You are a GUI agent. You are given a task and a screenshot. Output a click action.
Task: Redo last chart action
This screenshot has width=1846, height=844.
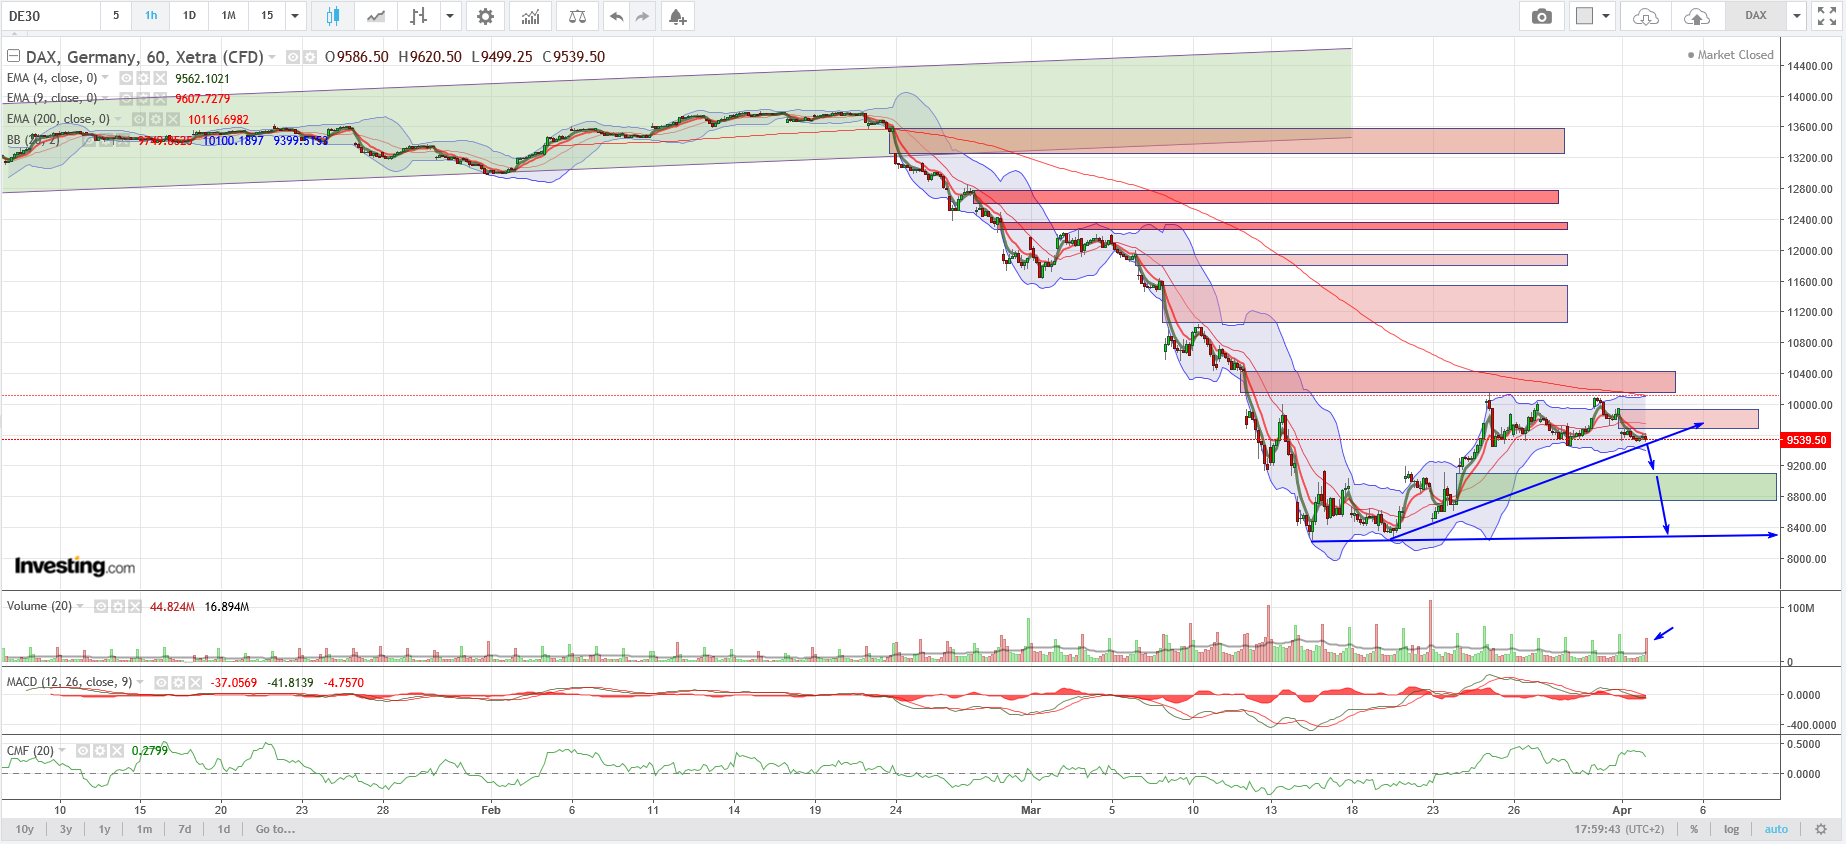[x=642, y=16]
